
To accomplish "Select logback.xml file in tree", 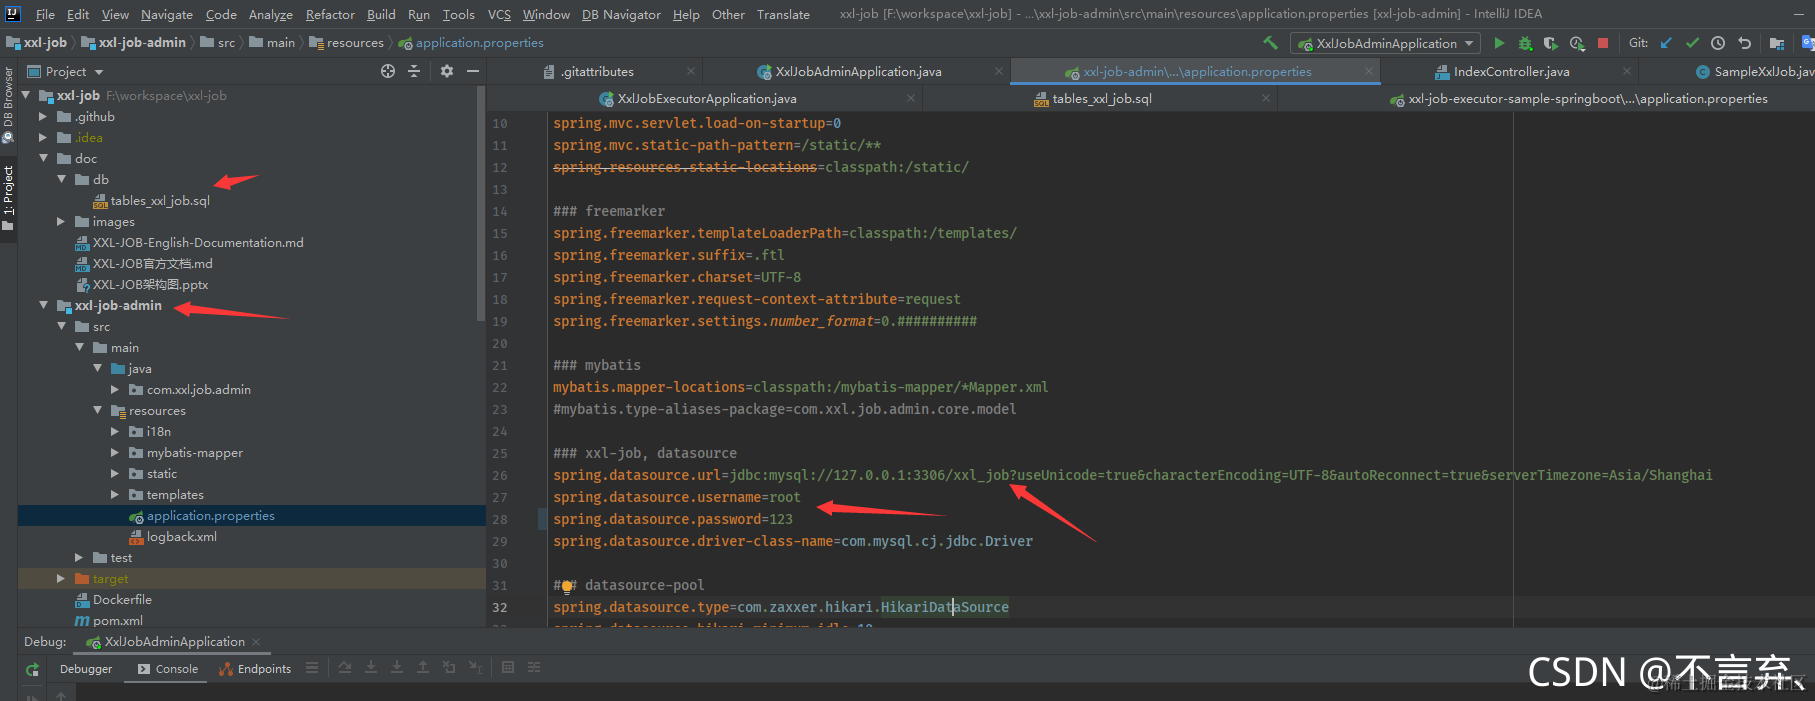I will coord(181,536).
